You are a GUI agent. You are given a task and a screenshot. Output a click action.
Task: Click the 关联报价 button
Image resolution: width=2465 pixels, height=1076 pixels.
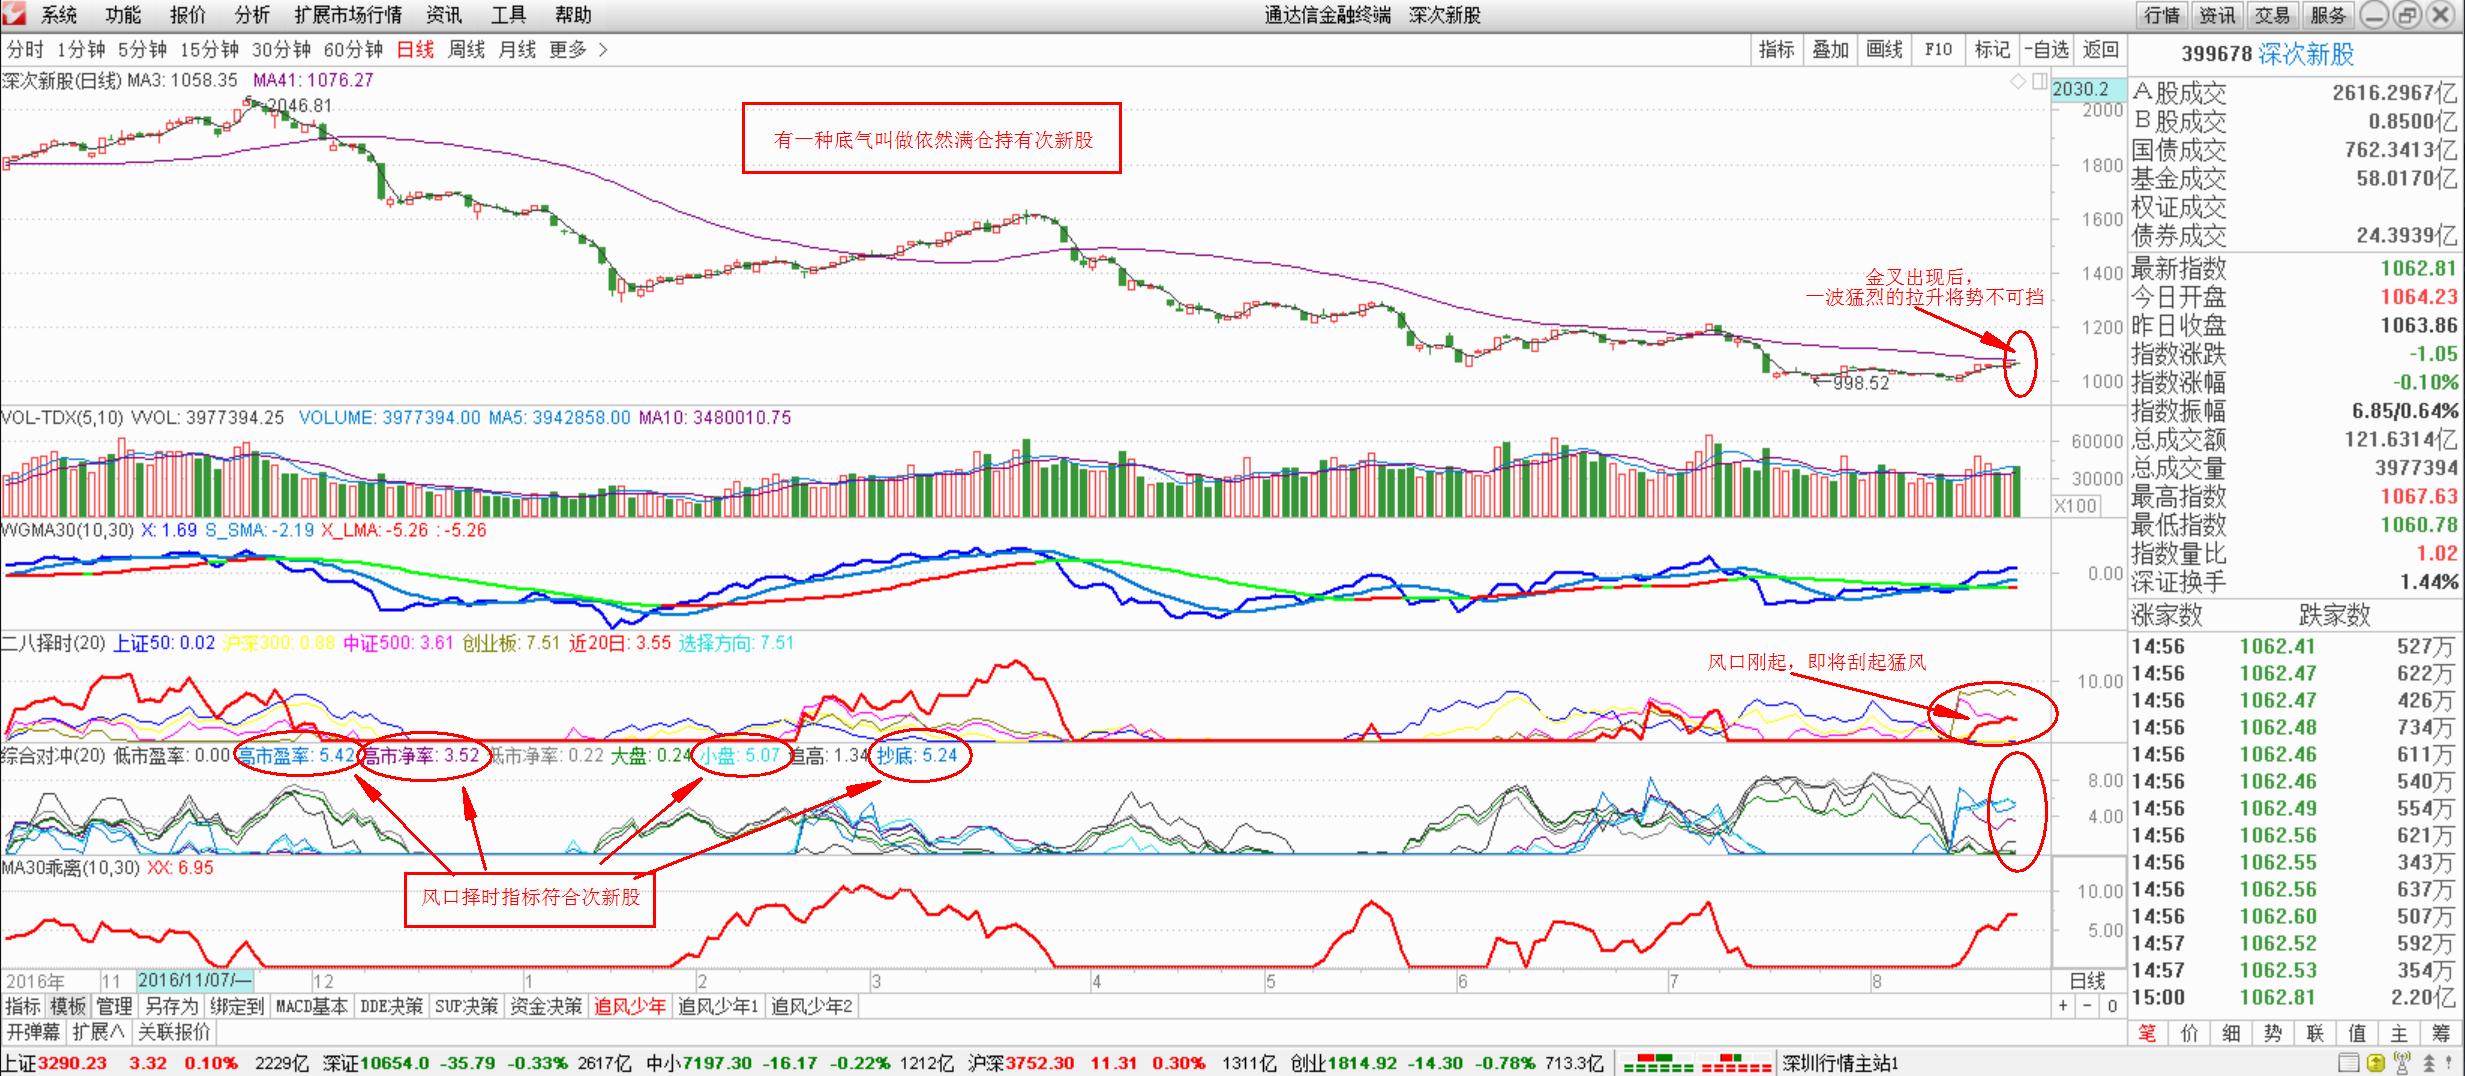(x=174, y=1032)
